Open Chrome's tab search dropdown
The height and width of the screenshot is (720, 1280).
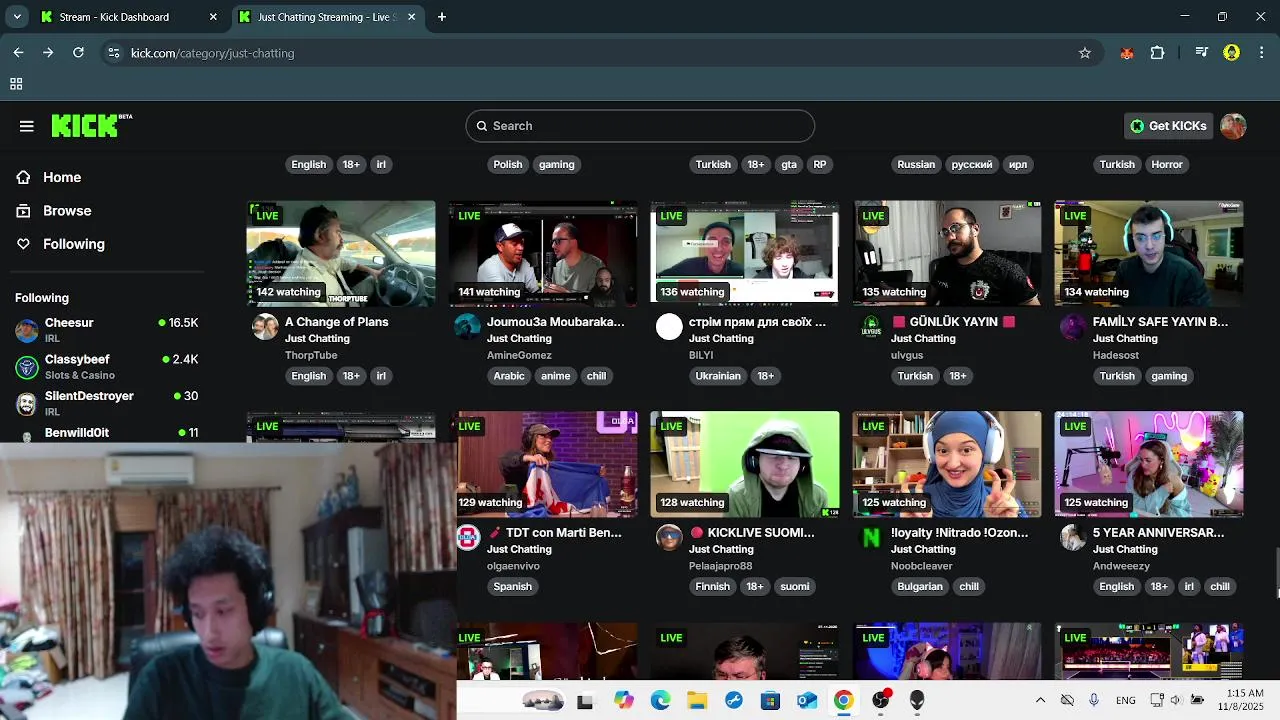click(17, 17)
